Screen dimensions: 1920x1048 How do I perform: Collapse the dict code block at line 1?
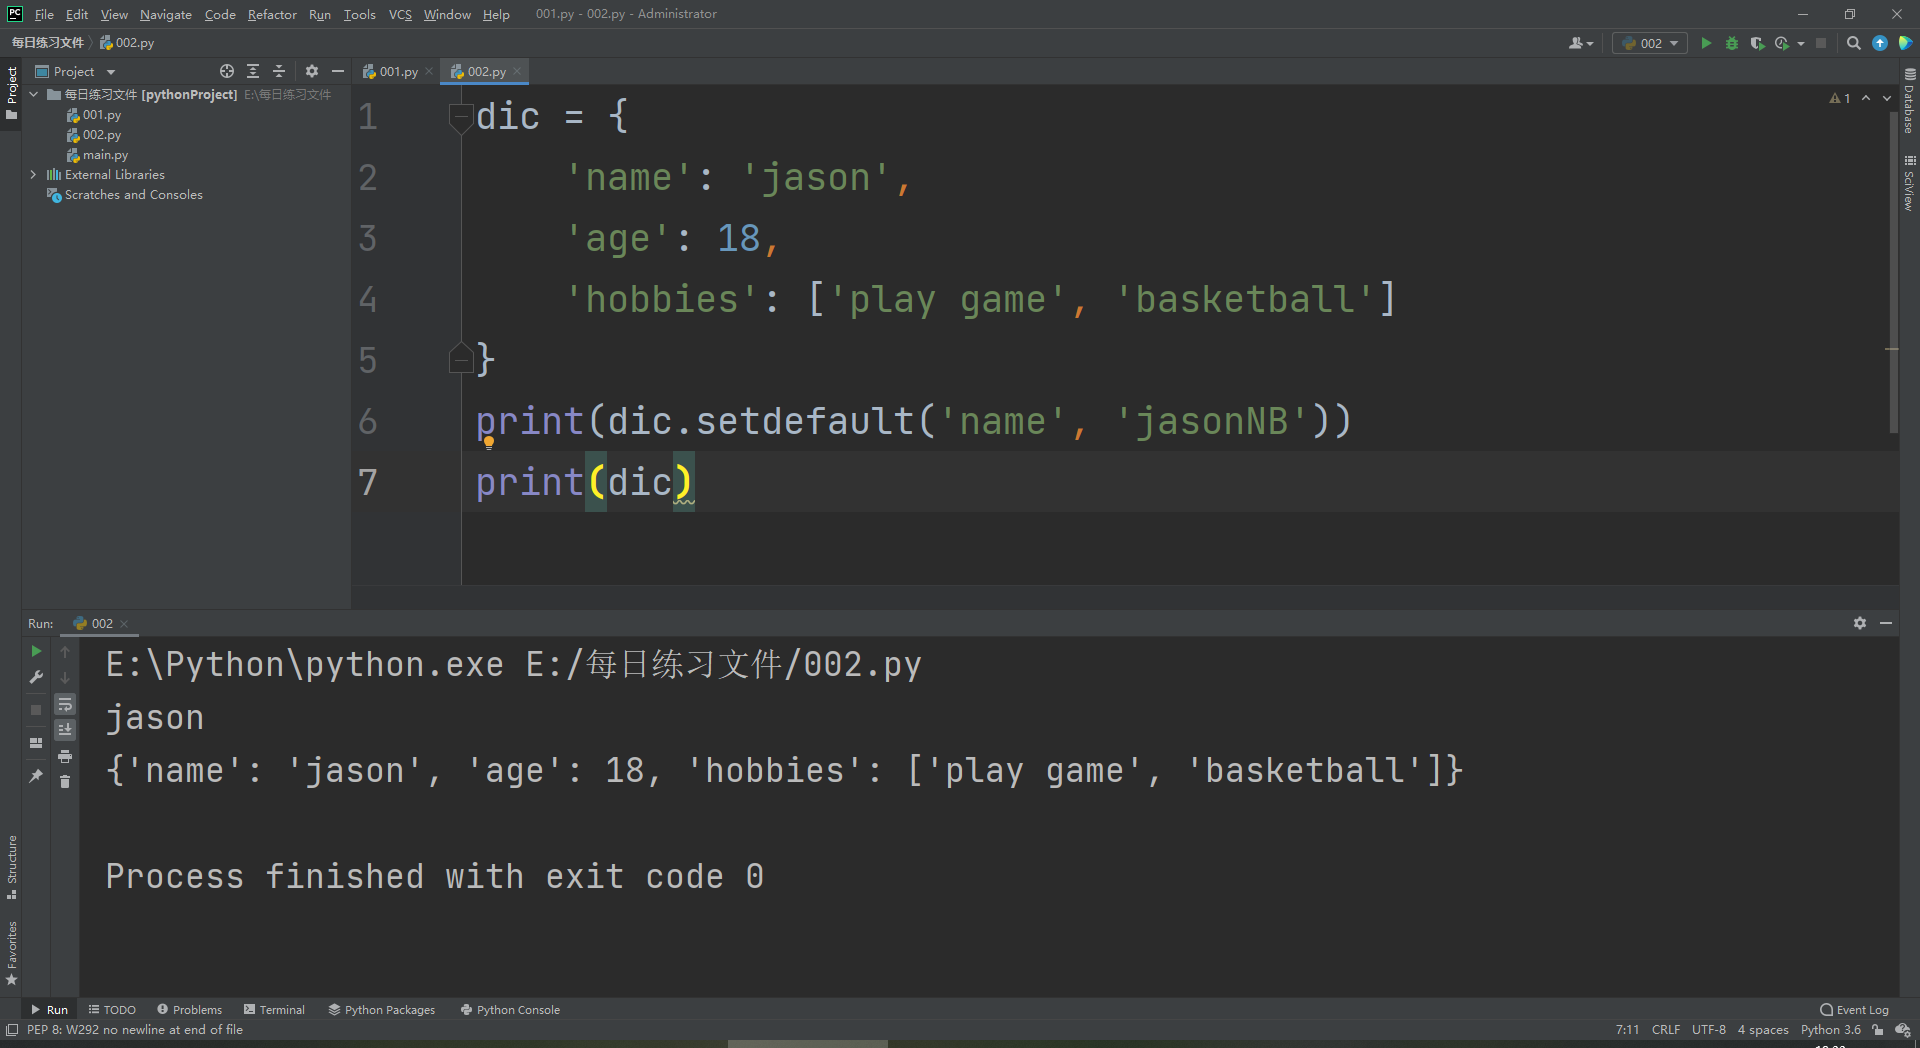pyautogui.click(x=460, y=117)
